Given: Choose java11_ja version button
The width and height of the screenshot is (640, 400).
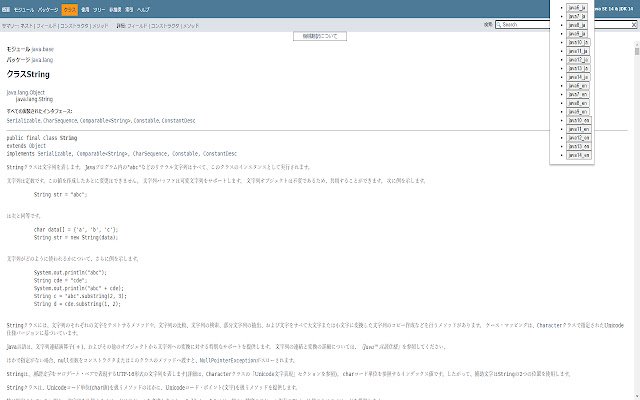Looking at the screenshot, I should [x=578, y=51].
